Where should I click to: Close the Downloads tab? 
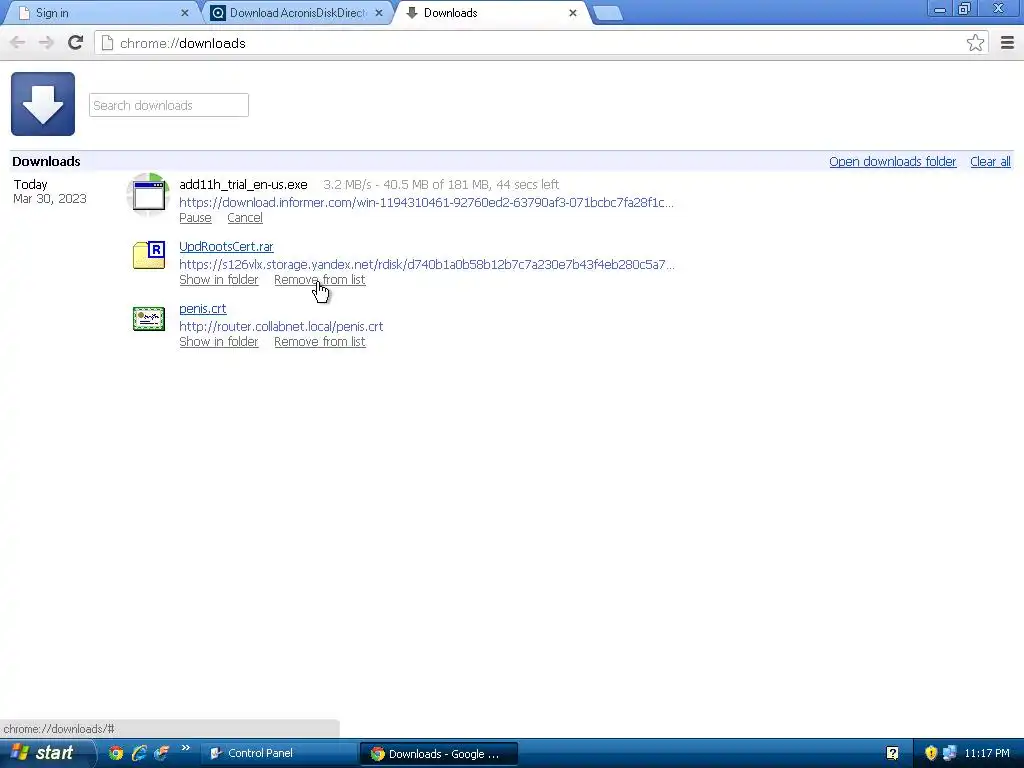(573, 13)
